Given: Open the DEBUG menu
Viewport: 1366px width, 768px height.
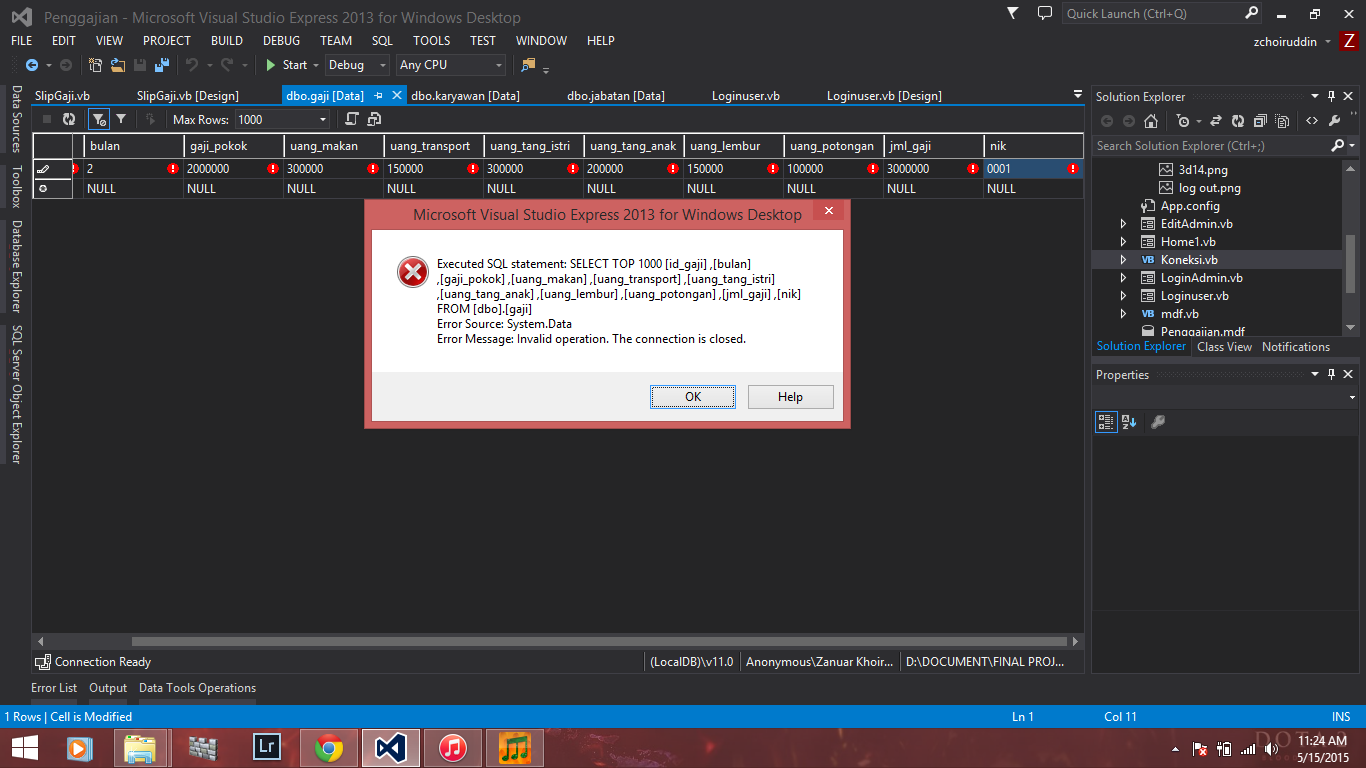Looking at the screenshot, I should click(281, 41).
